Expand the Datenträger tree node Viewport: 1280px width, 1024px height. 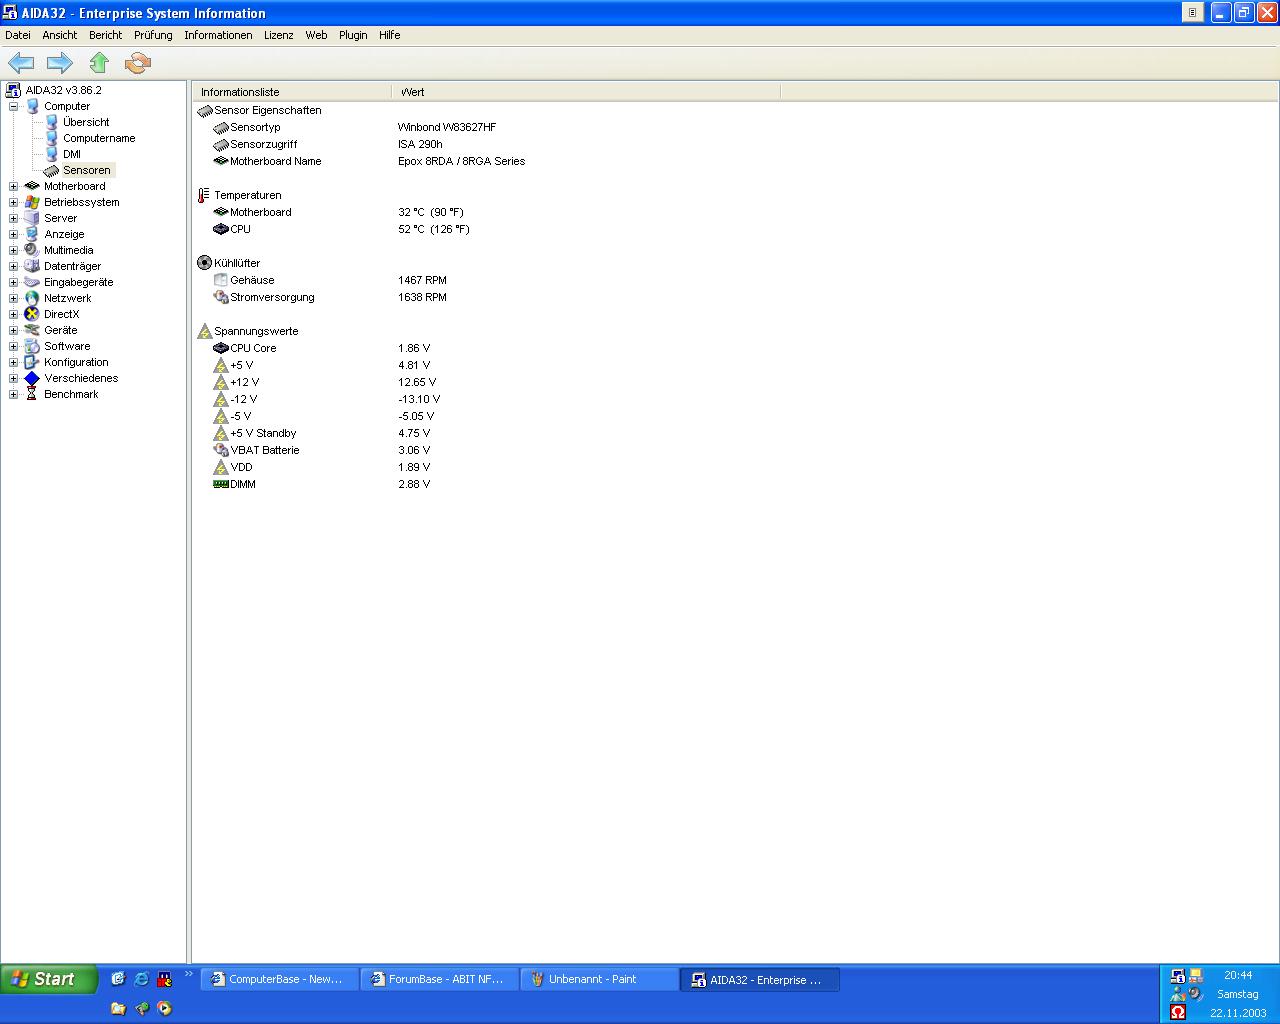(14, 266)
